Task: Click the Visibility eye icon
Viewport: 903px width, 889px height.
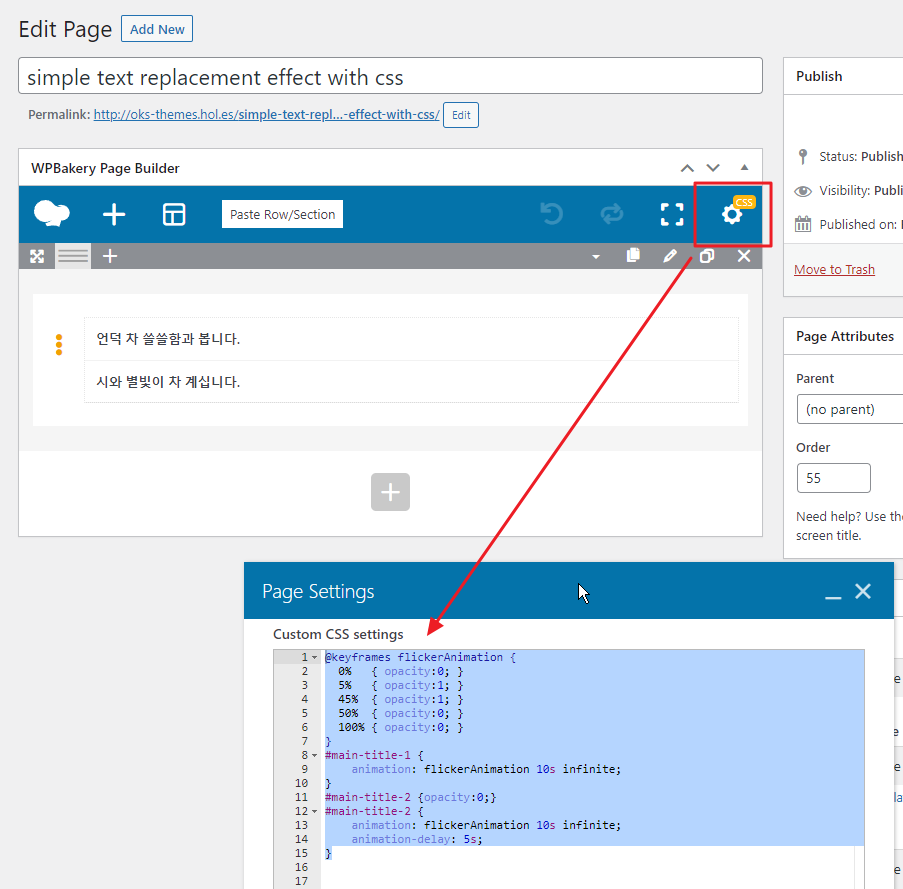Action: (x=803, y=191)
